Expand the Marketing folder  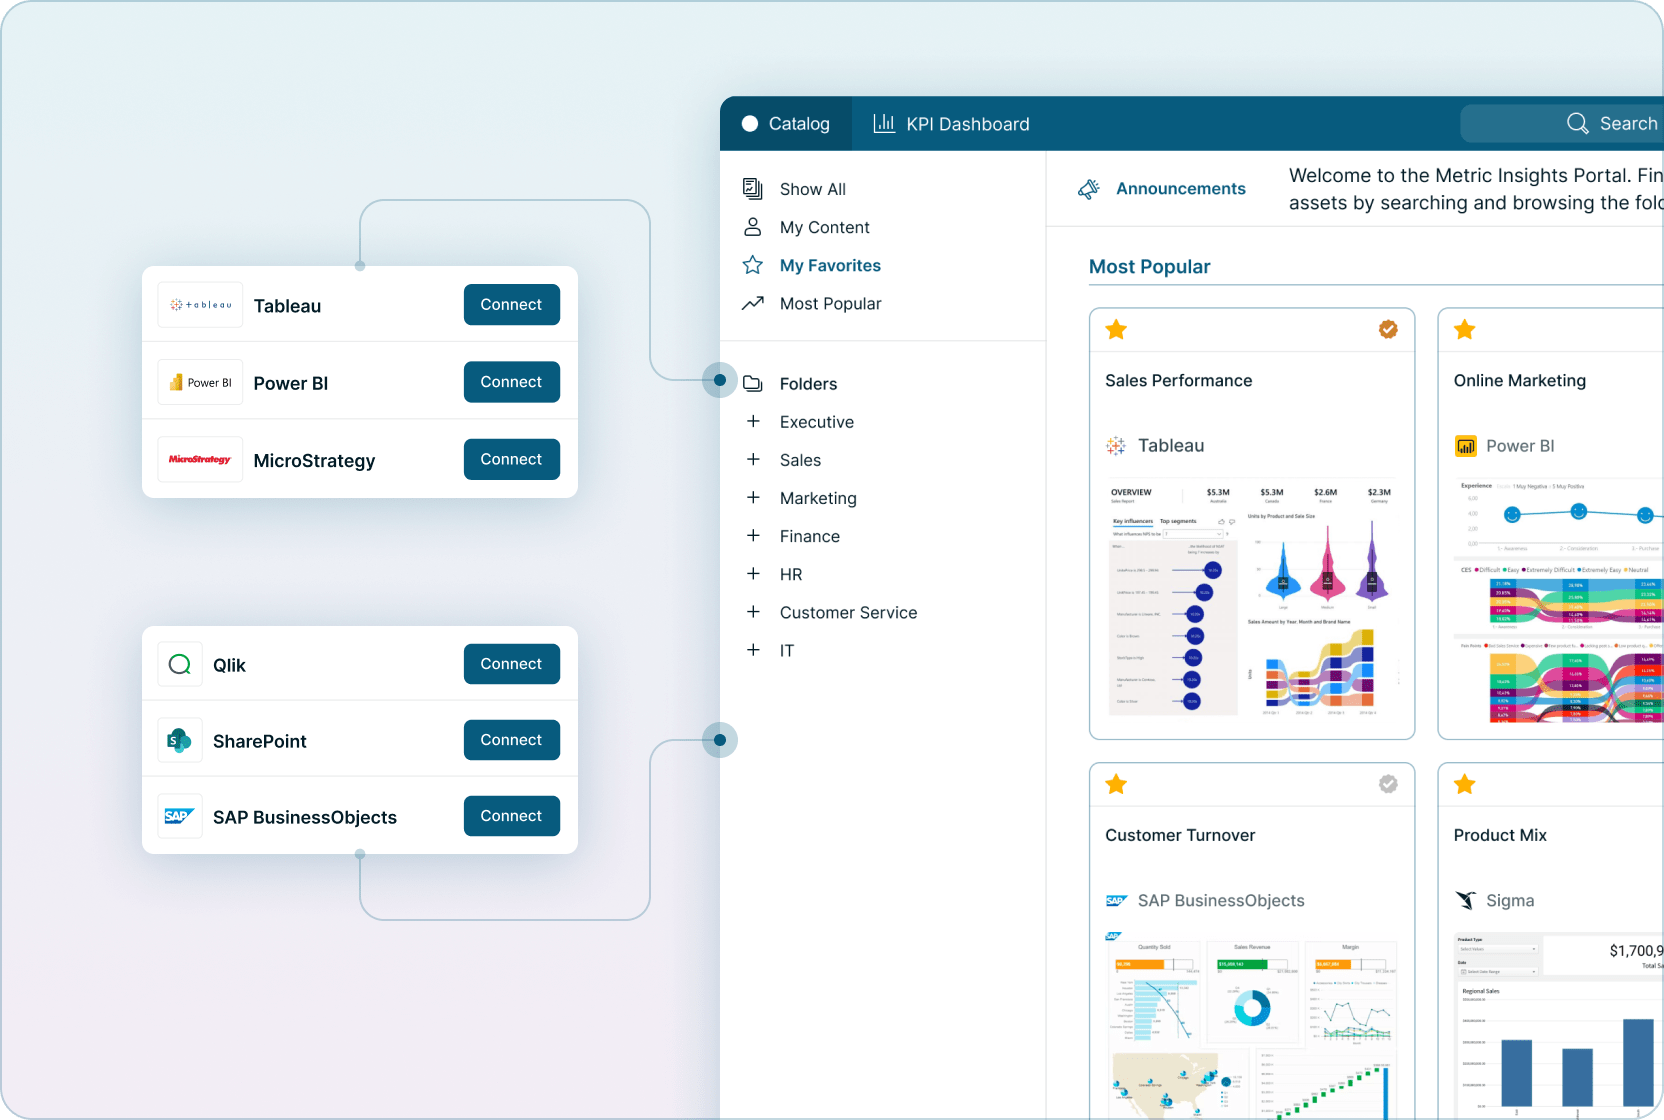[753, 497]
